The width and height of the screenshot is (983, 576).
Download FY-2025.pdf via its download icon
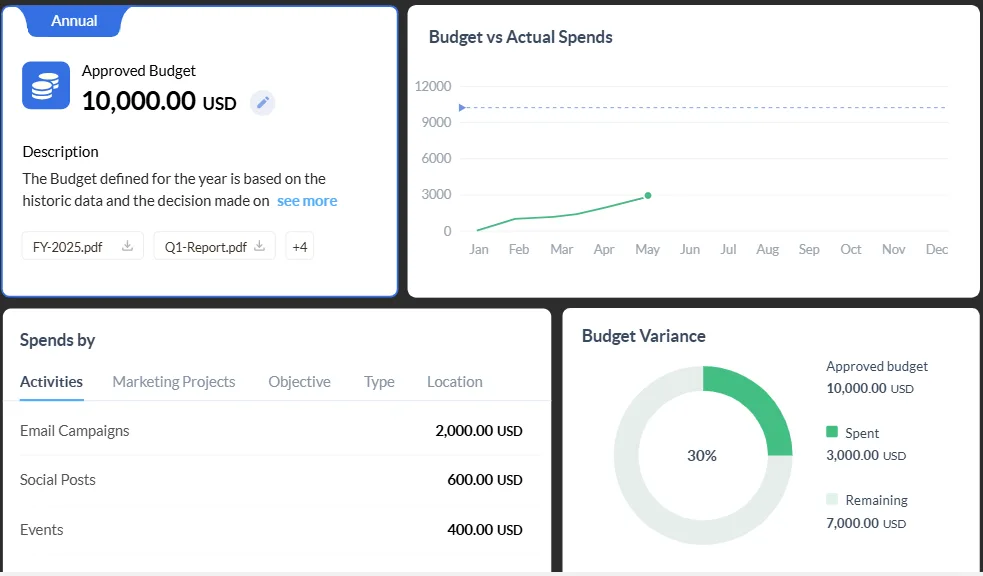pos(127,246)
